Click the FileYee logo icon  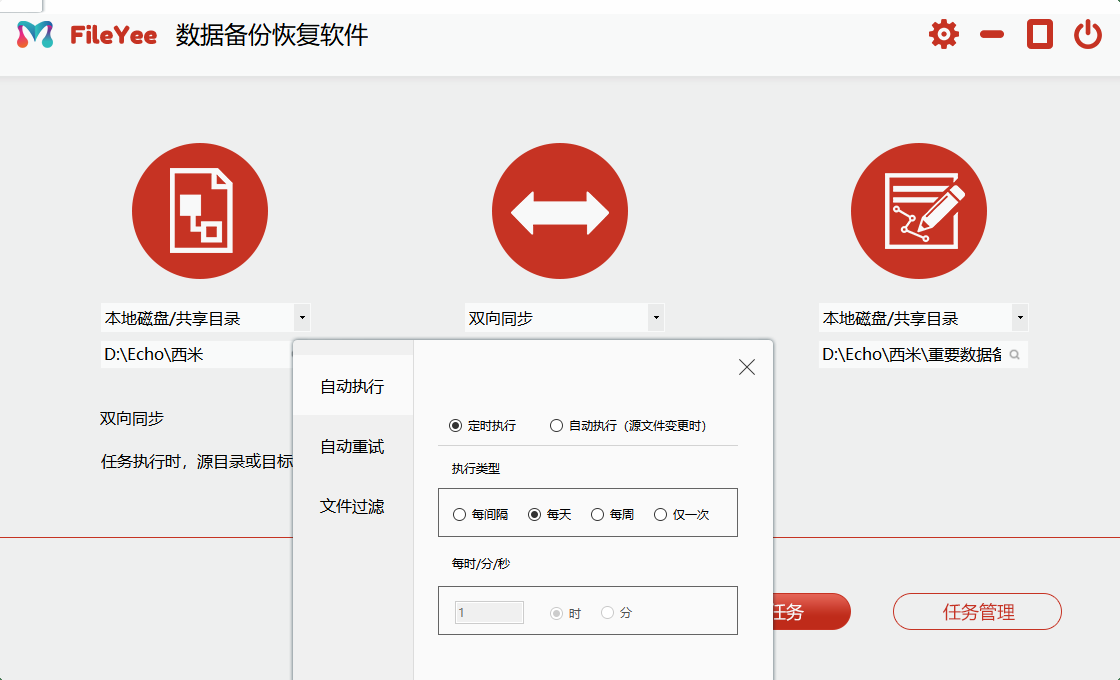tap(35, 35)
